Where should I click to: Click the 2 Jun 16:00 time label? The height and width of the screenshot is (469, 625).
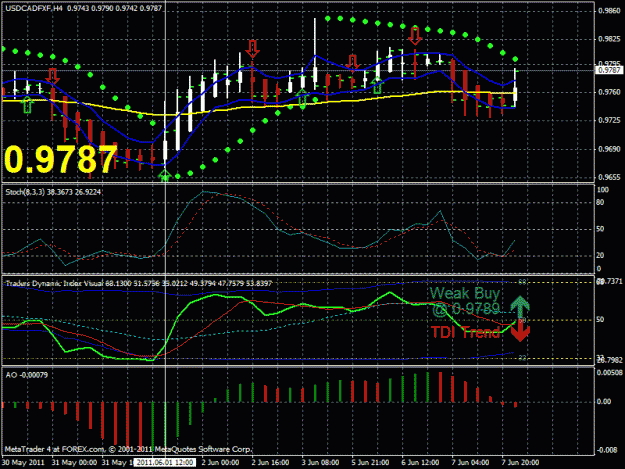[270, 463]
